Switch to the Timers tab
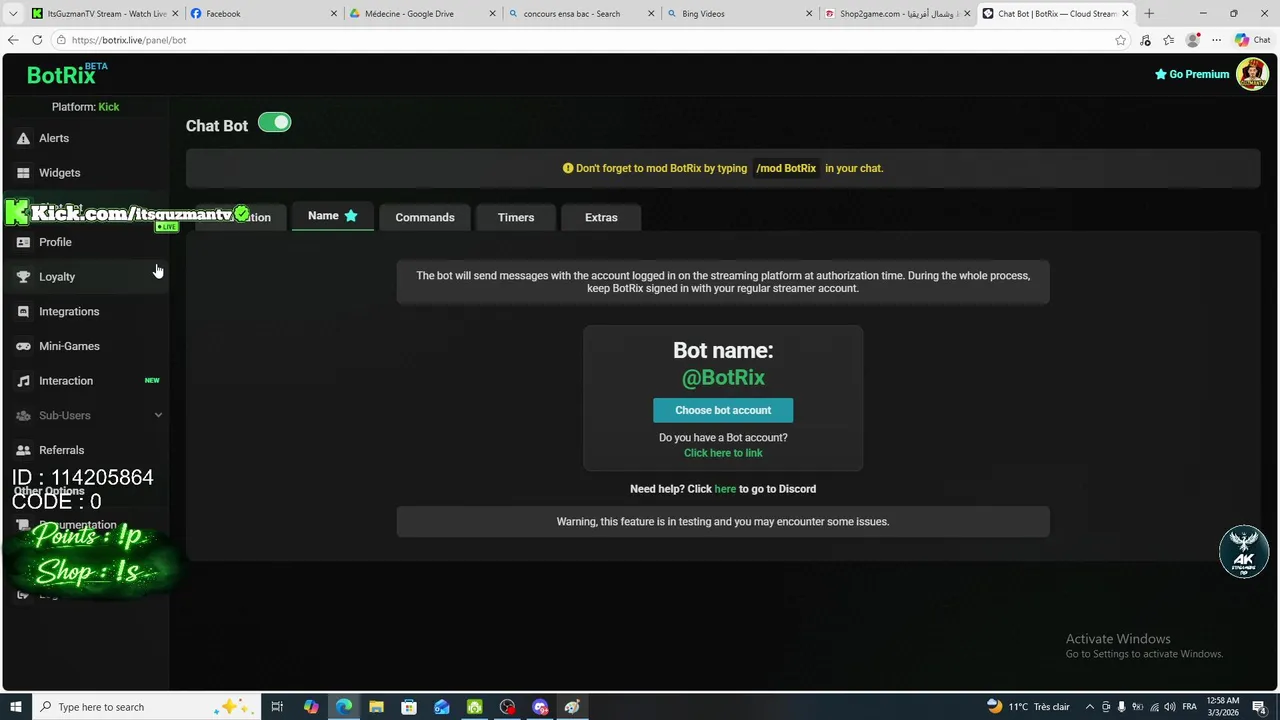1280x720 pixels. coord(516,217)
